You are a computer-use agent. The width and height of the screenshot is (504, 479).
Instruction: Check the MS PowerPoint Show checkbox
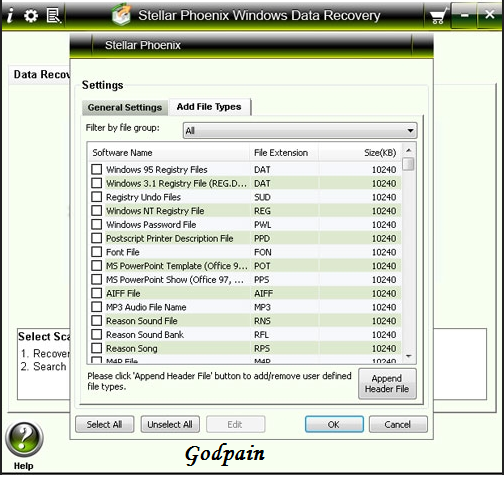tap(97, 279)
